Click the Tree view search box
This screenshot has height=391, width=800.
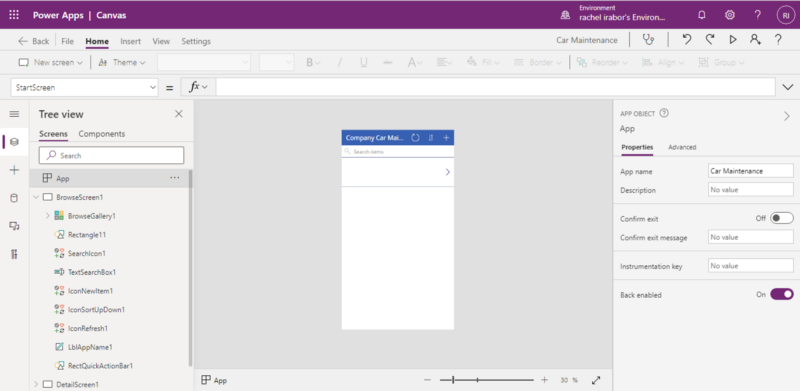111,155
